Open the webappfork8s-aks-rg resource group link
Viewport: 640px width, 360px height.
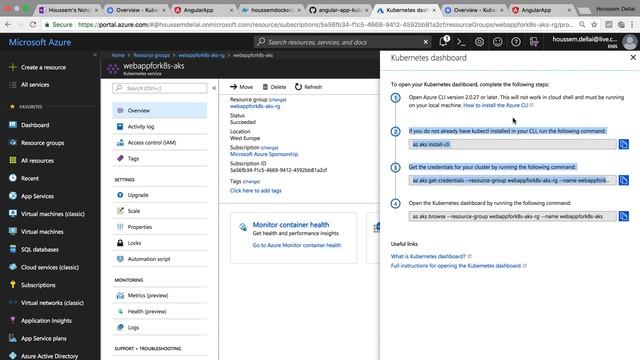(x=255, y=106)
